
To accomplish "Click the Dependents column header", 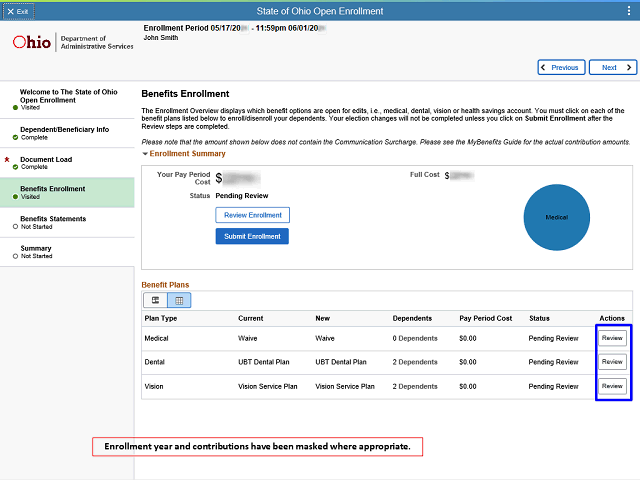I will coord(412,318).
